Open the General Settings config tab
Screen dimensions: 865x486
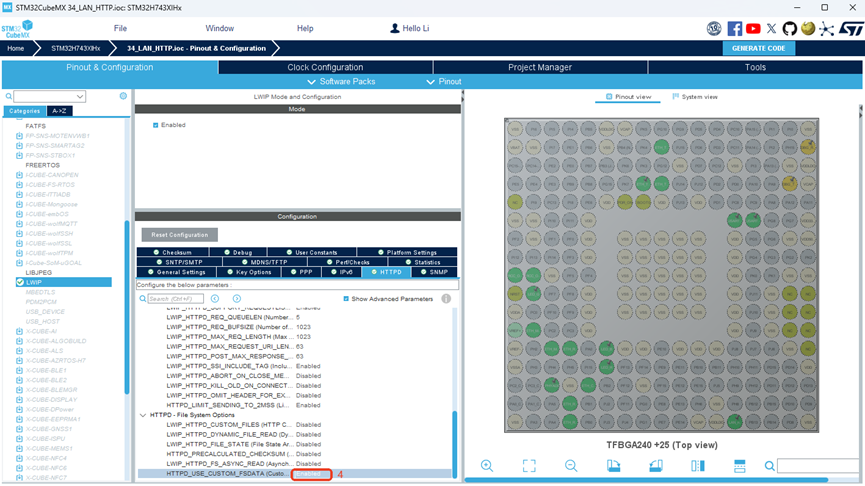[176, 272]
